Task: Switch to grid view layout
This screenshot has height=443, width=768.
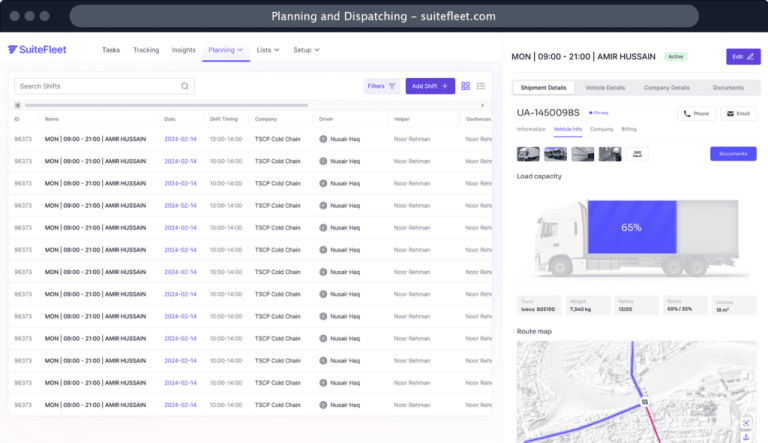Action: pyautogui.click(x=466, y=87)
